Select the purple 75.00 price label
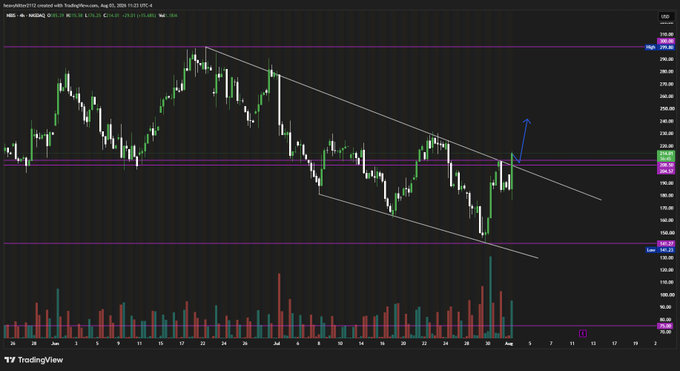This screenshot has width=680, height=371. pyautogui.click(x=666, y=326)
